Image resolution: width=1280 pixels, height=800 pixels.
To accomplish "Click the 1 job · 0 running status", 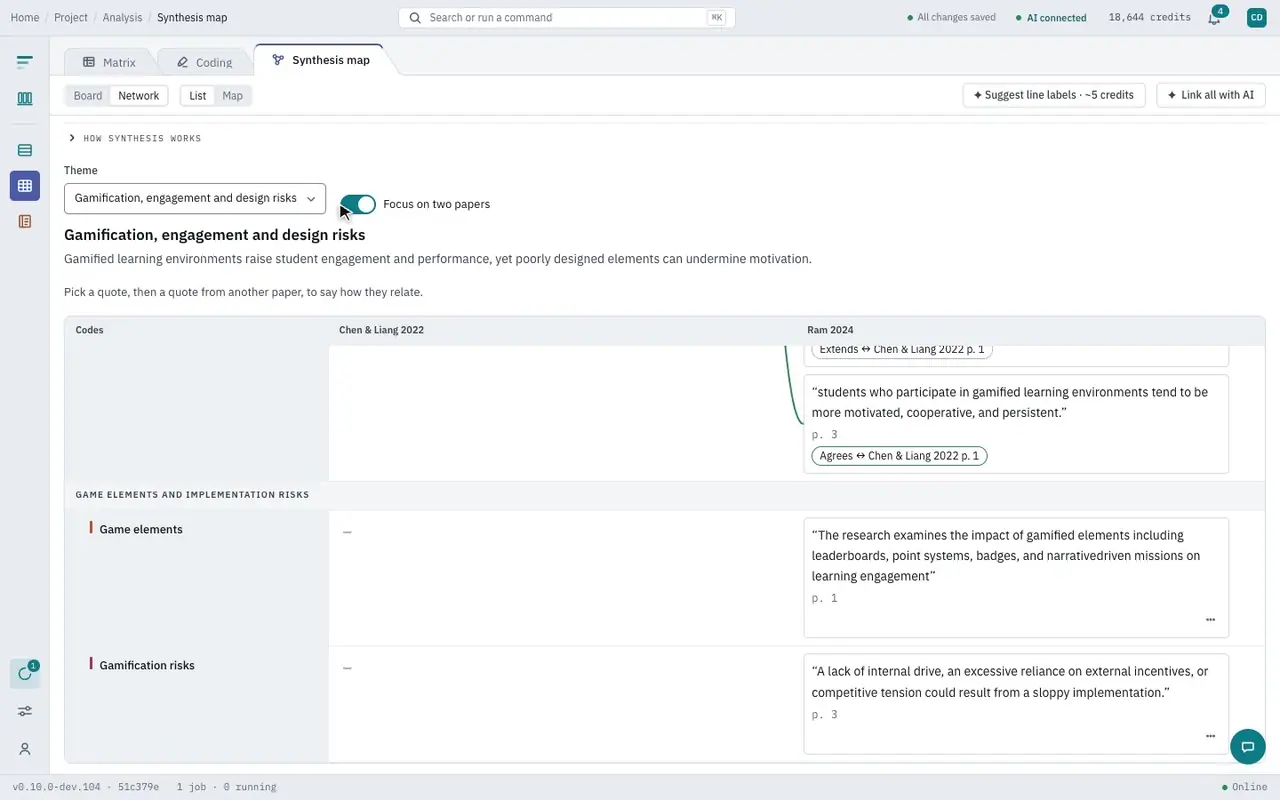I will pos(226,787).
